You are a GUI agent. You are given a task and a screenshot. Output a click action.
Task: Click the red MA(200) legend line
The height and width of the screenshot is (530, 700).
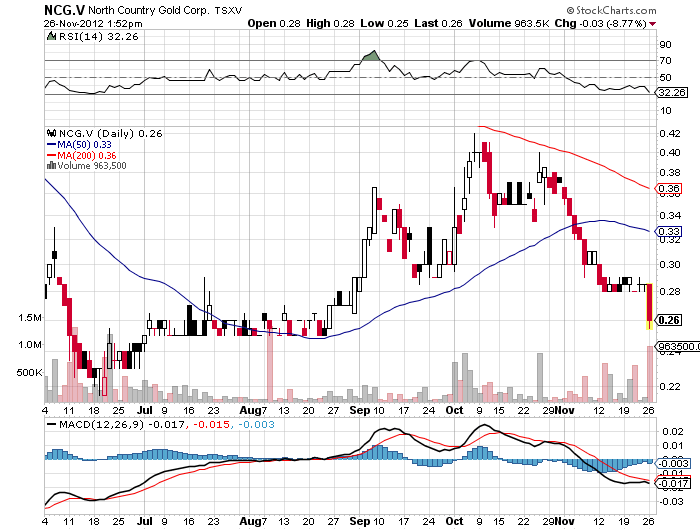(x=51, y=155)
